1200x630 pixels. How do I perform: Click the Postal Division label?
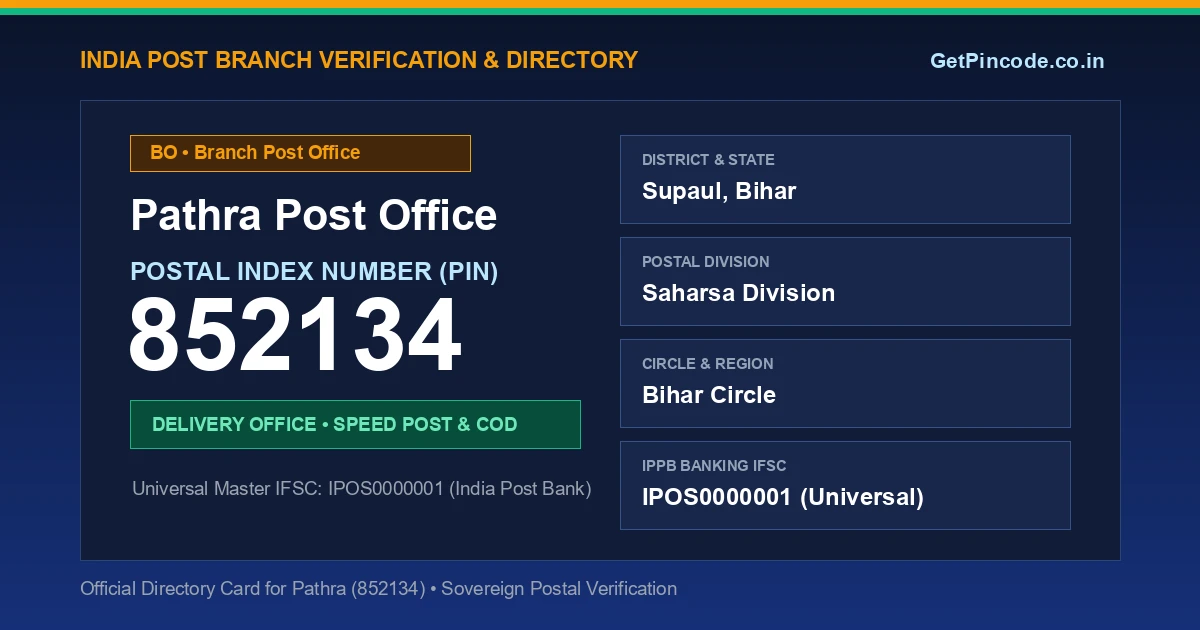tap(705, 262)
